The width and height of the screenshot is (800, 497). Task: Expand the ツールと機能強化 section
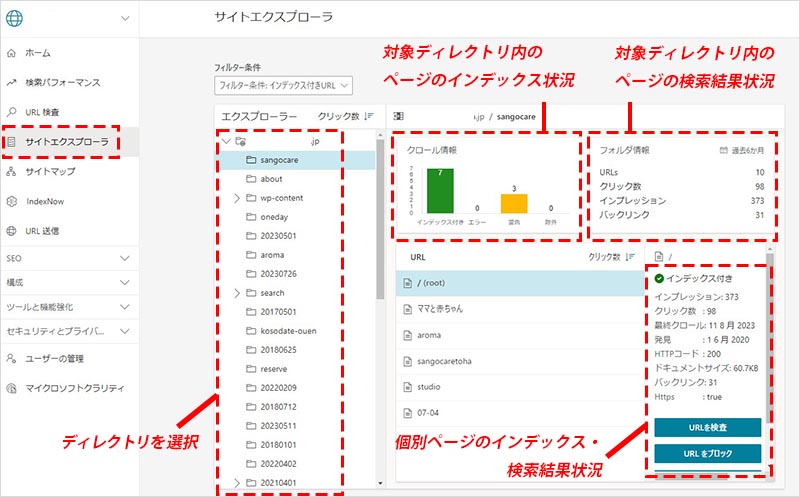(x=125, y=306)
